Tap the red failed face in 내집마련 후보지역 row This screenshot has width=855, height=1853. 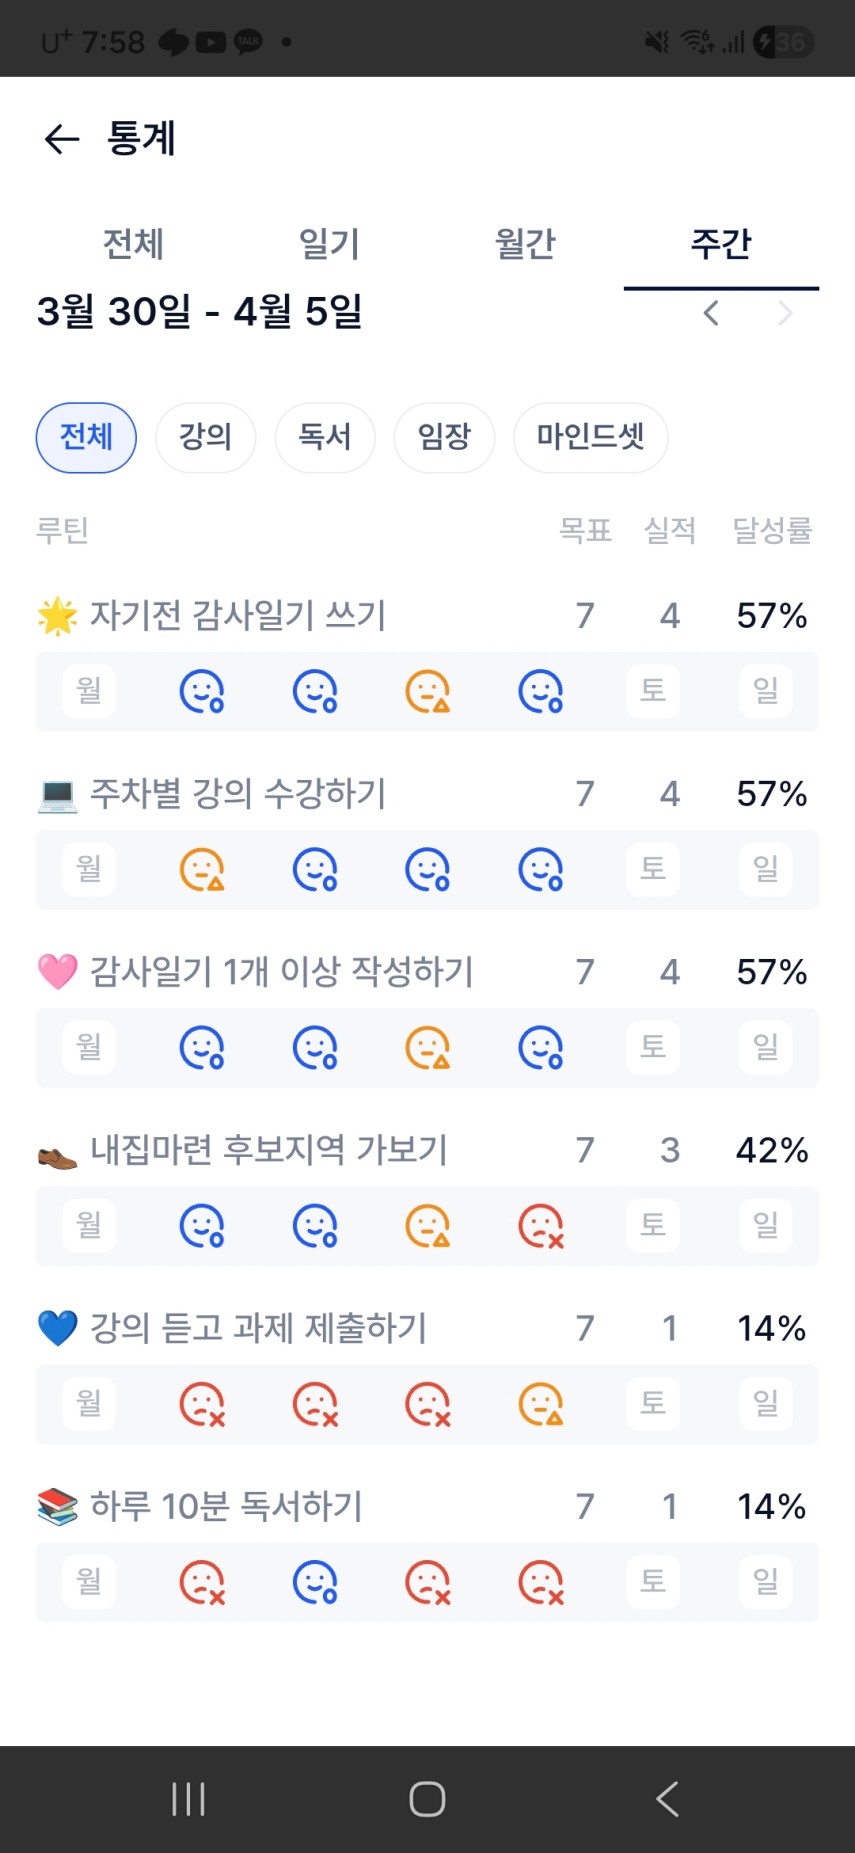point(540,1225)
